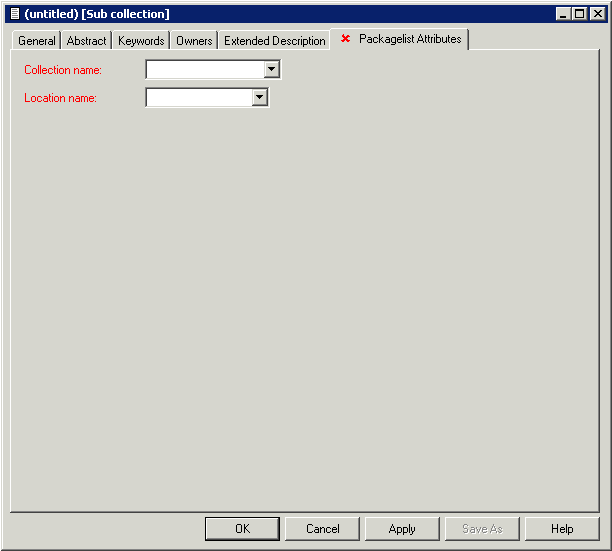The image size is (612, 551).
Task: Select the Keywords tab
Action: coord(141,41)
